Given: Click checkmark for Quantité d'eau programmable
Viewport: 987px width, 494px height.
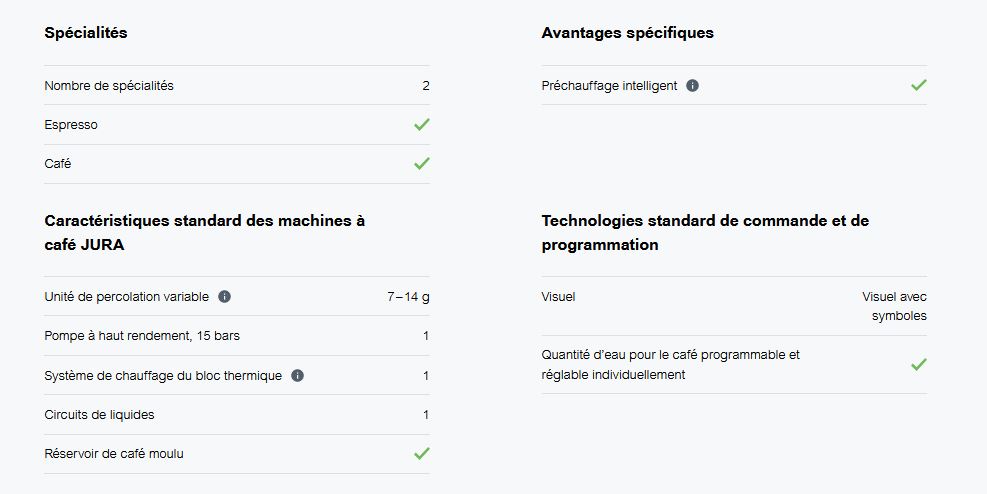Looking at the screenshot, I should tap(919, 364).
